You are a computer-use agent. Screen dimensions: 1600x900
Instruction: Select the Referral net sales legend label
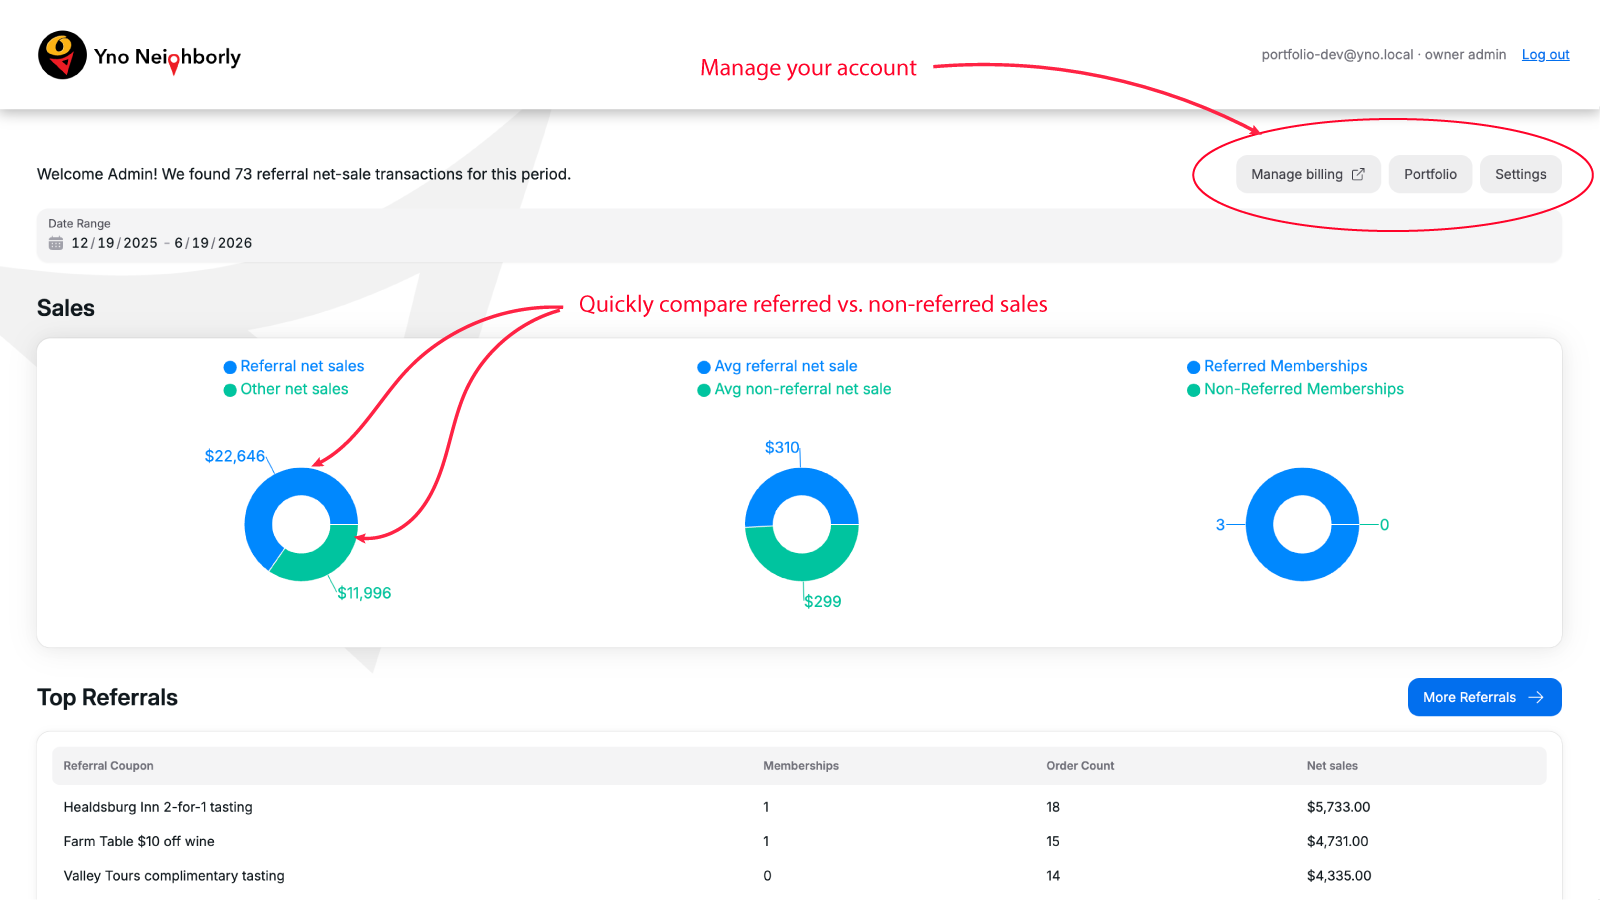pos(302,366)
